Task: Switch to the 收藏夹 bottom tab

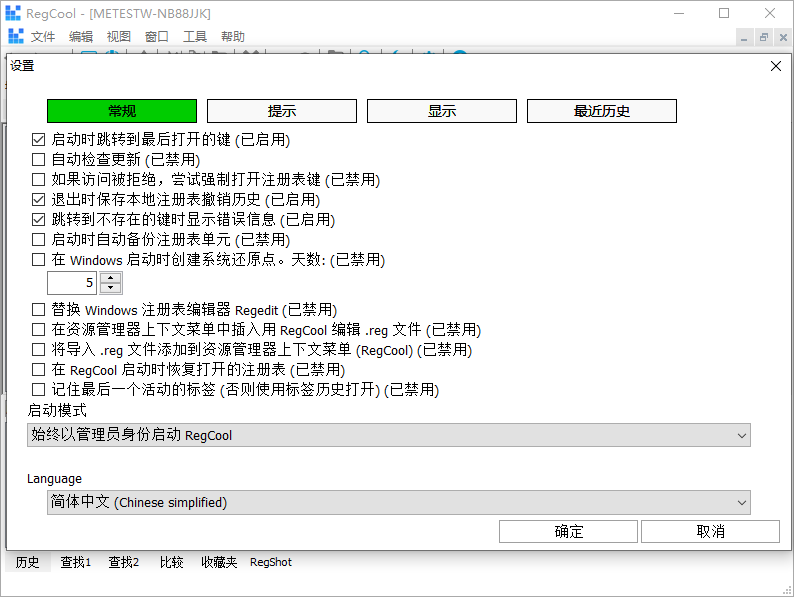Action: pyautogui.click(x=219, y=562)
